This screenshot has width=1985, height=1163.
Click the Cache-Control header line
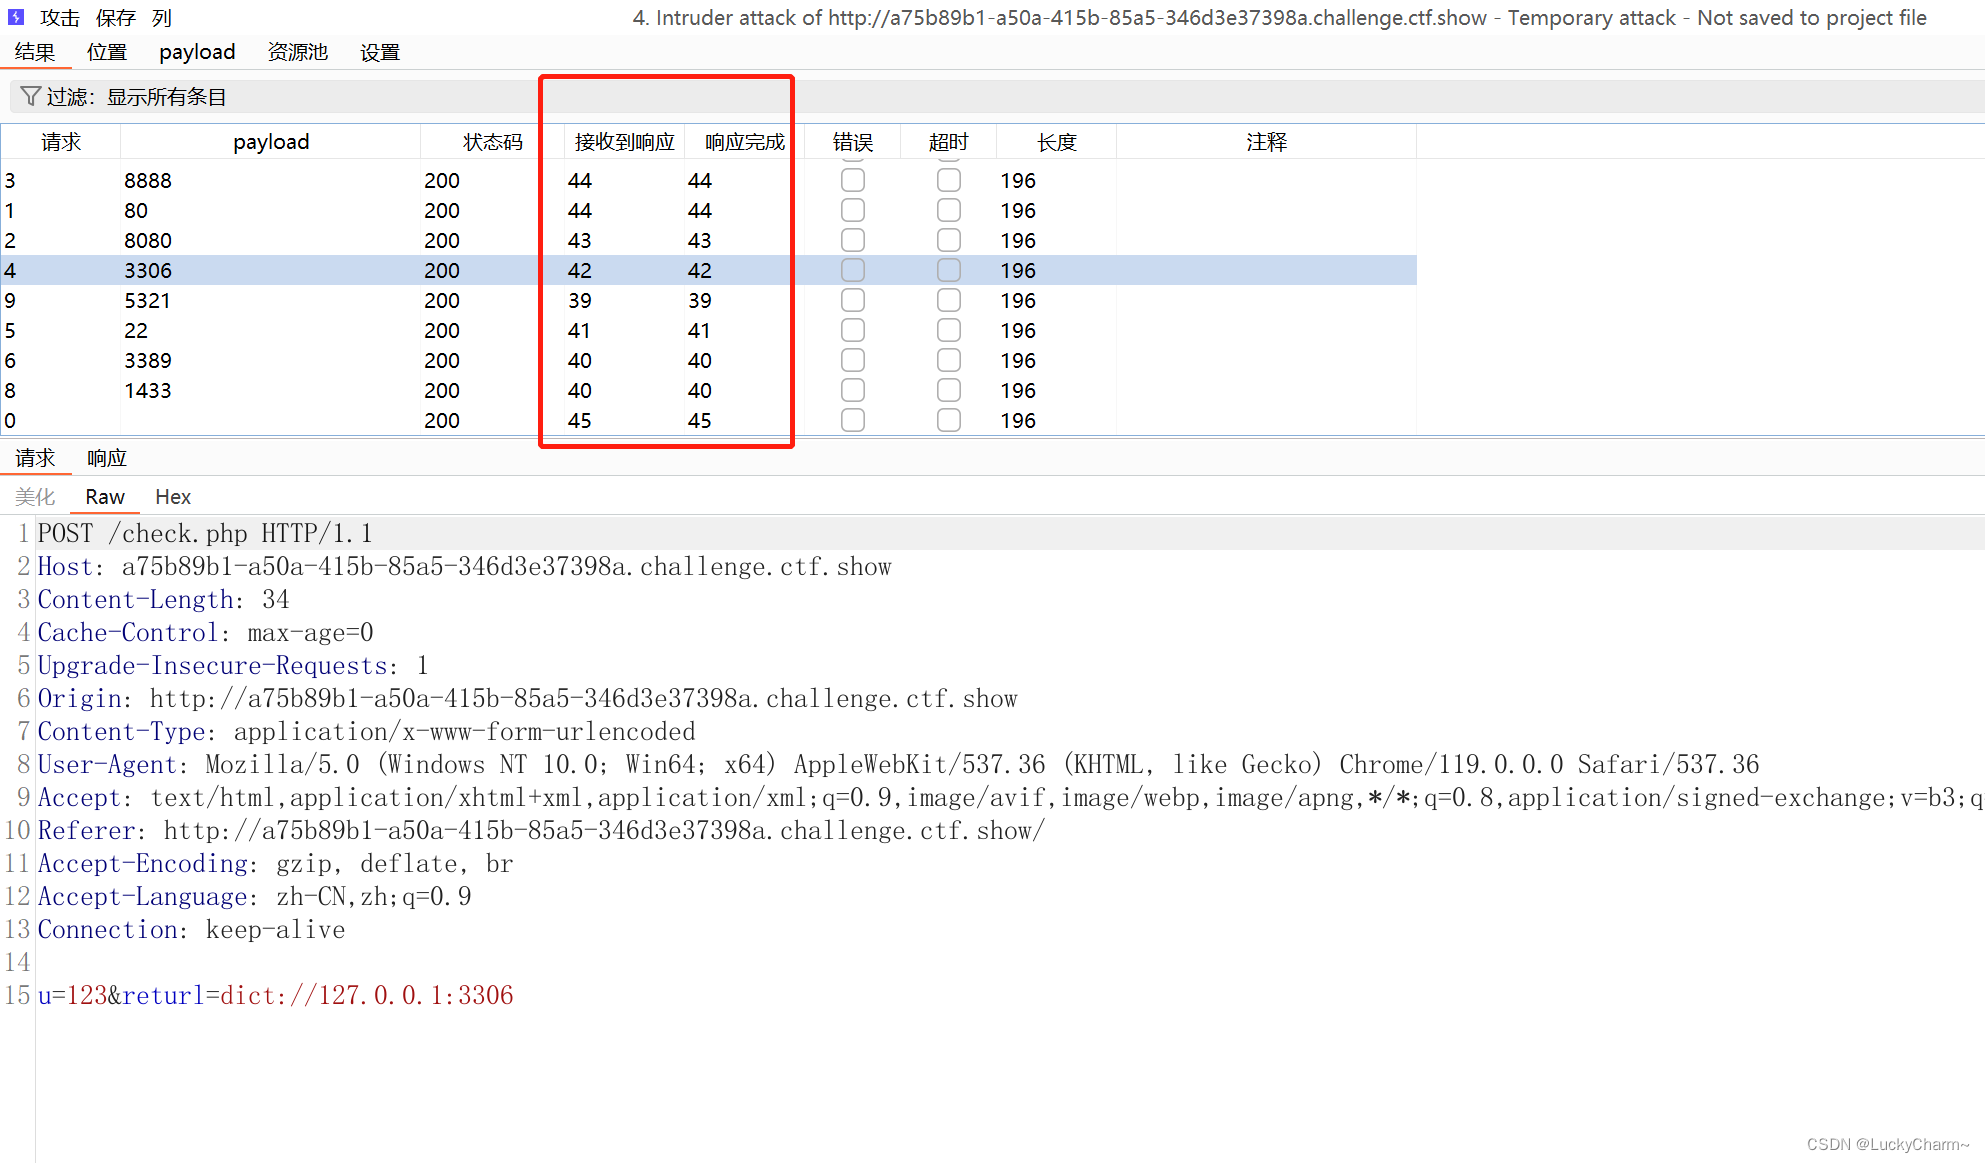[x=206, y=632]
